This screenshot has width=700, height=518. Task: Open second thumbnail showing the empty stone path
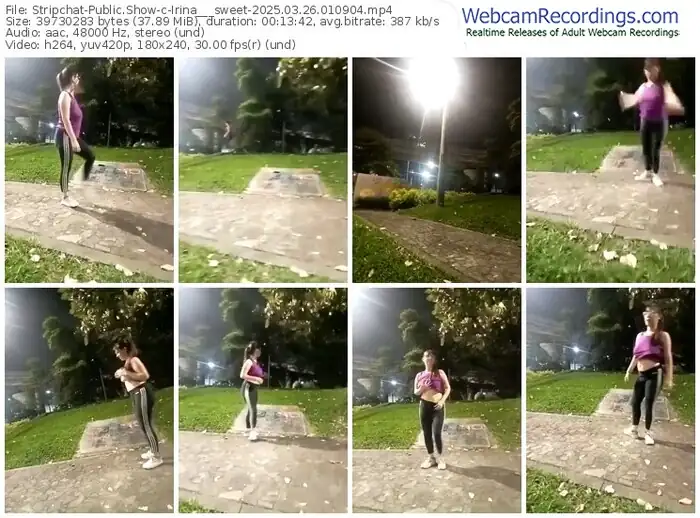pos(263,170)
